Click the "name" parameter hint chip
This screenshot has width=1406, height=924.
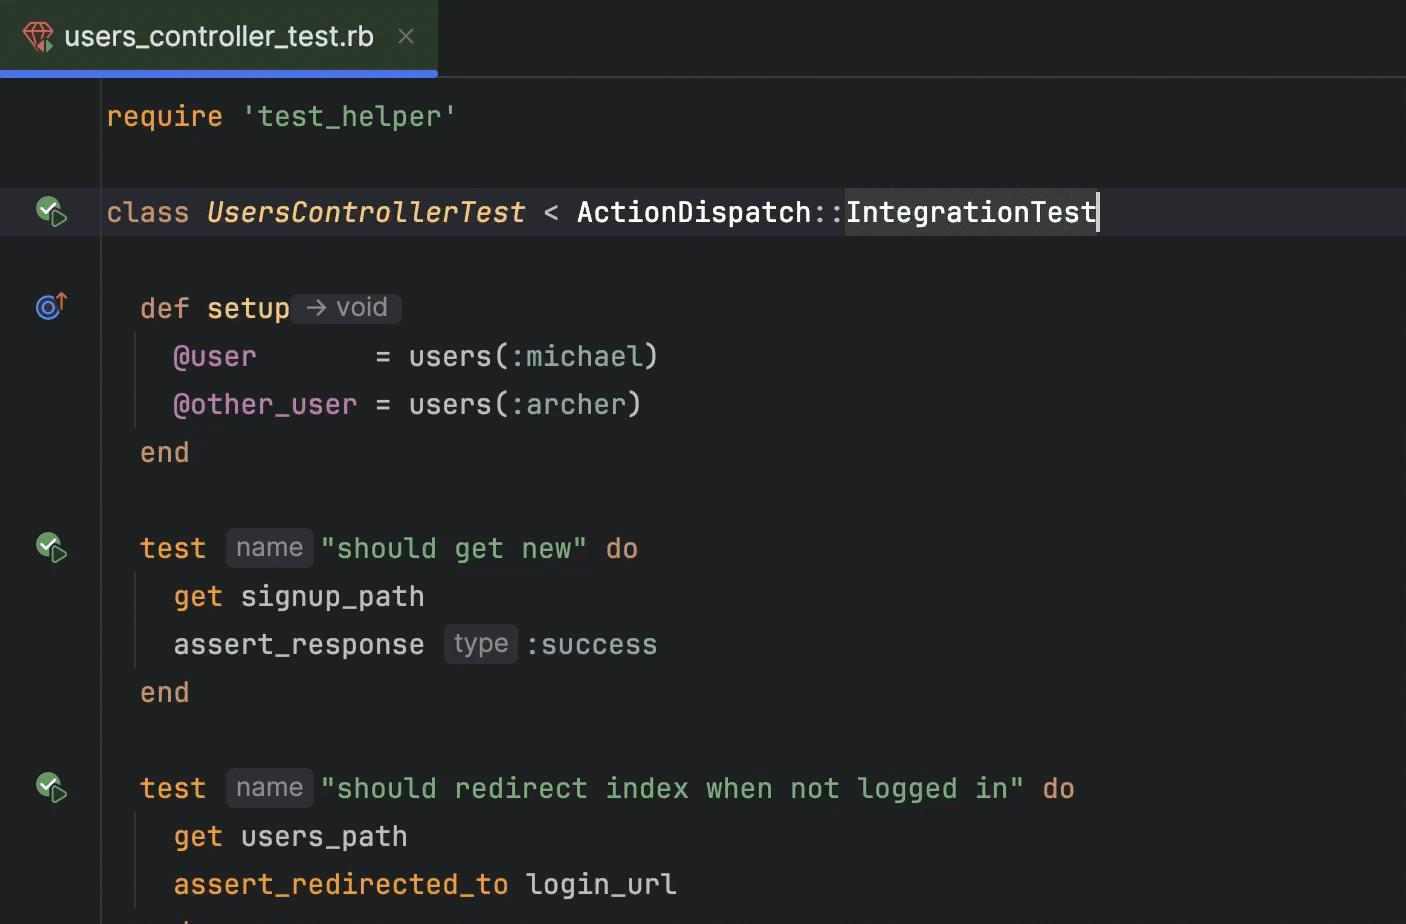point(269,547)
